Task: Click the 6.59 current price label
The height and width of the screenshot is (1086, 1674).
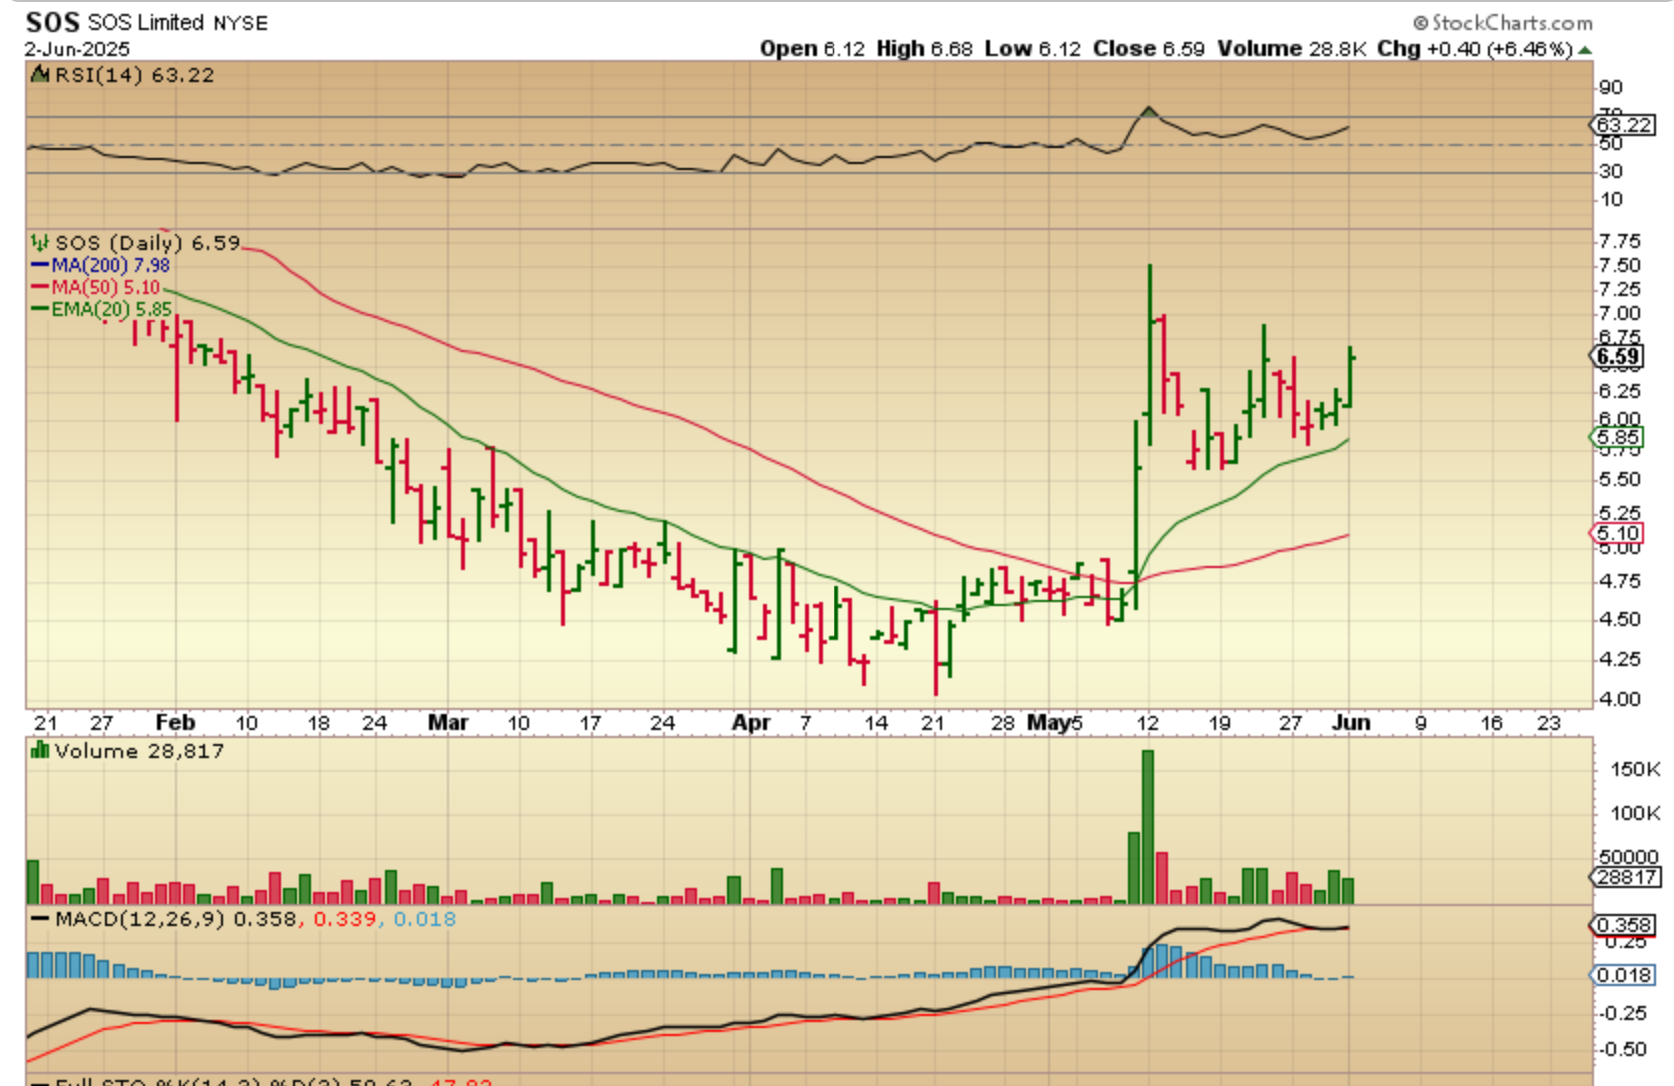Action: pos(1617,357)
